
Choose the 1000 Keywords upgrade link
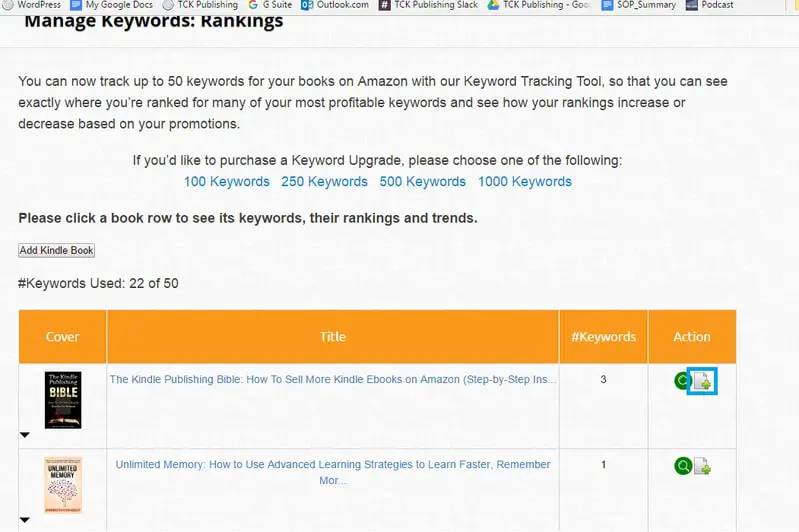pyautogui.click(x=525, y=181)
